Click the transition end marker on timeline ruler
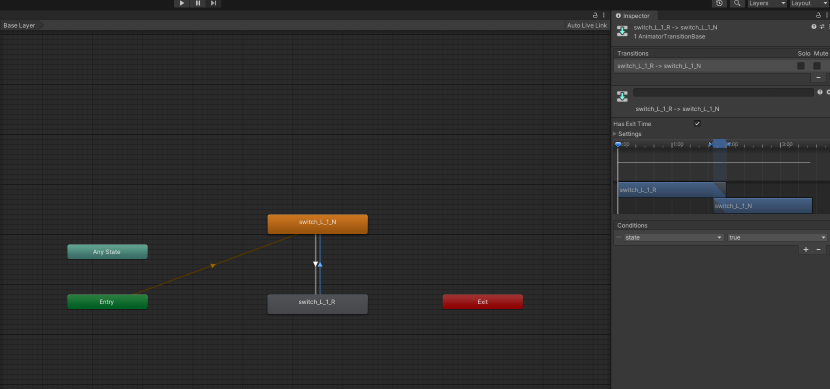This screenshot has height=389, width=830. click(728, 144)
